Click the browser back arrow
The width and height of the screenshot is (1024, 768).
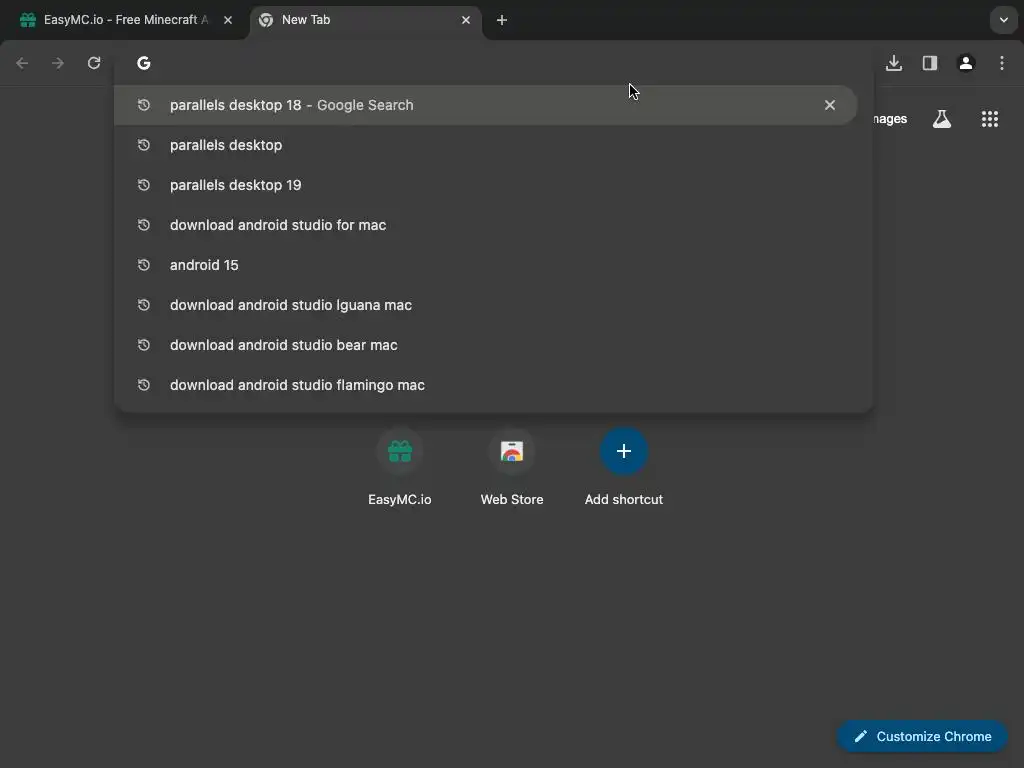[22, 63]
